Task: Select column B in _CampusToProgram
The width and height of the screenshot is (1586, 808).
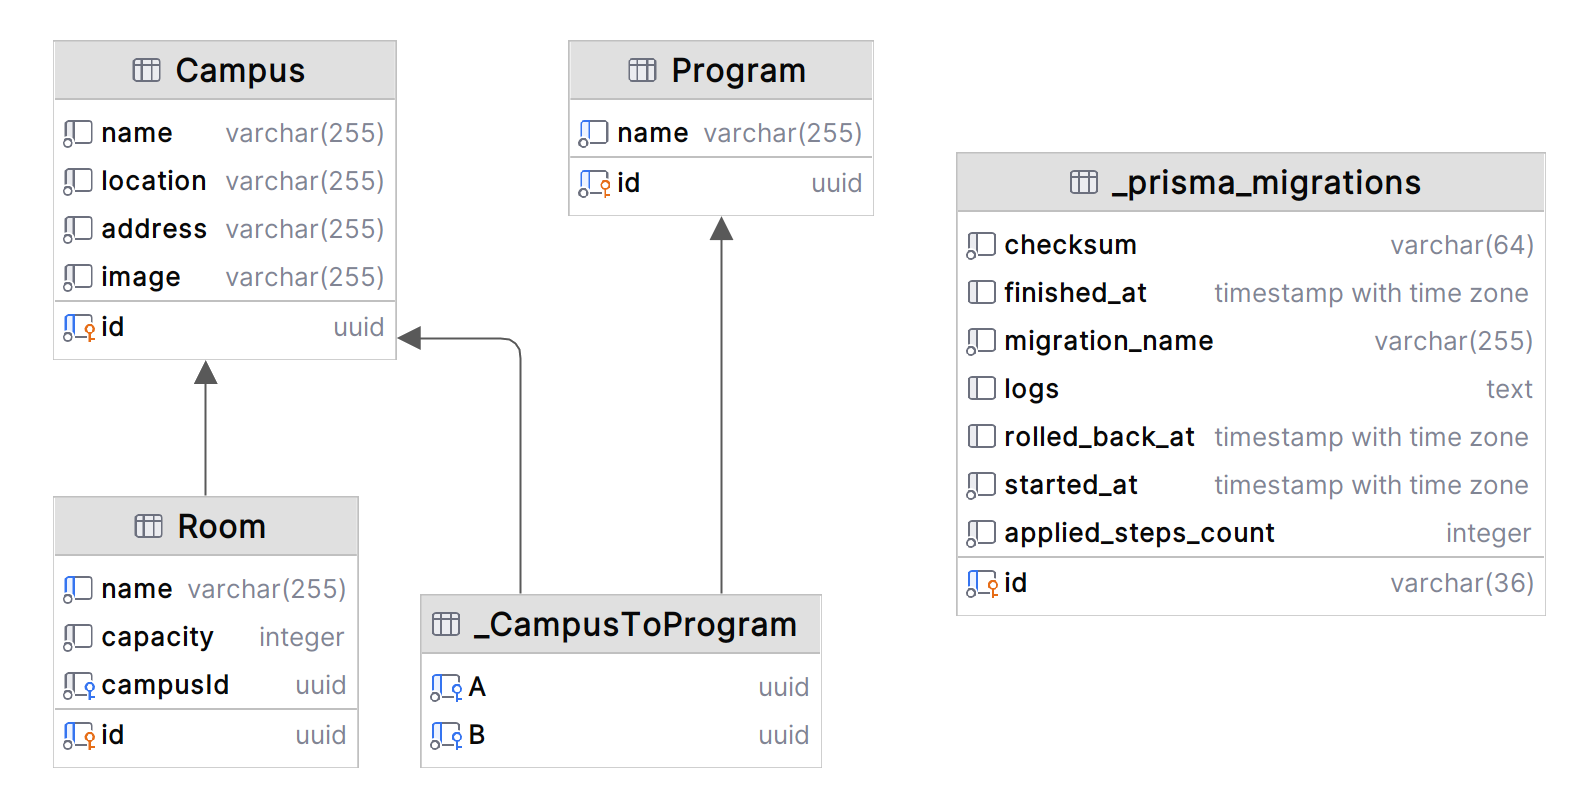Action: (477, 735)
